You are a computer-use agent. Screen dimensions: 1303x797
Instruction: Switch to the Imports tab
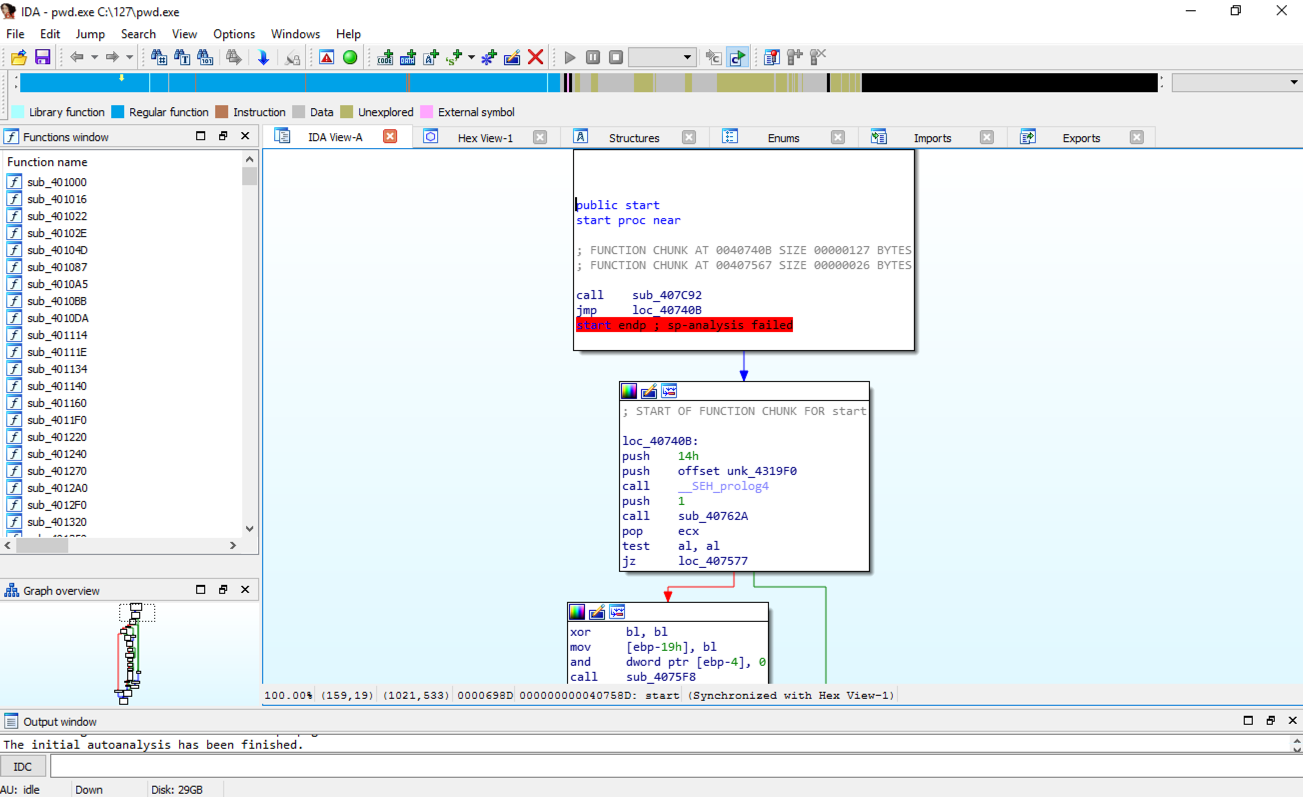tap(931, 138)
